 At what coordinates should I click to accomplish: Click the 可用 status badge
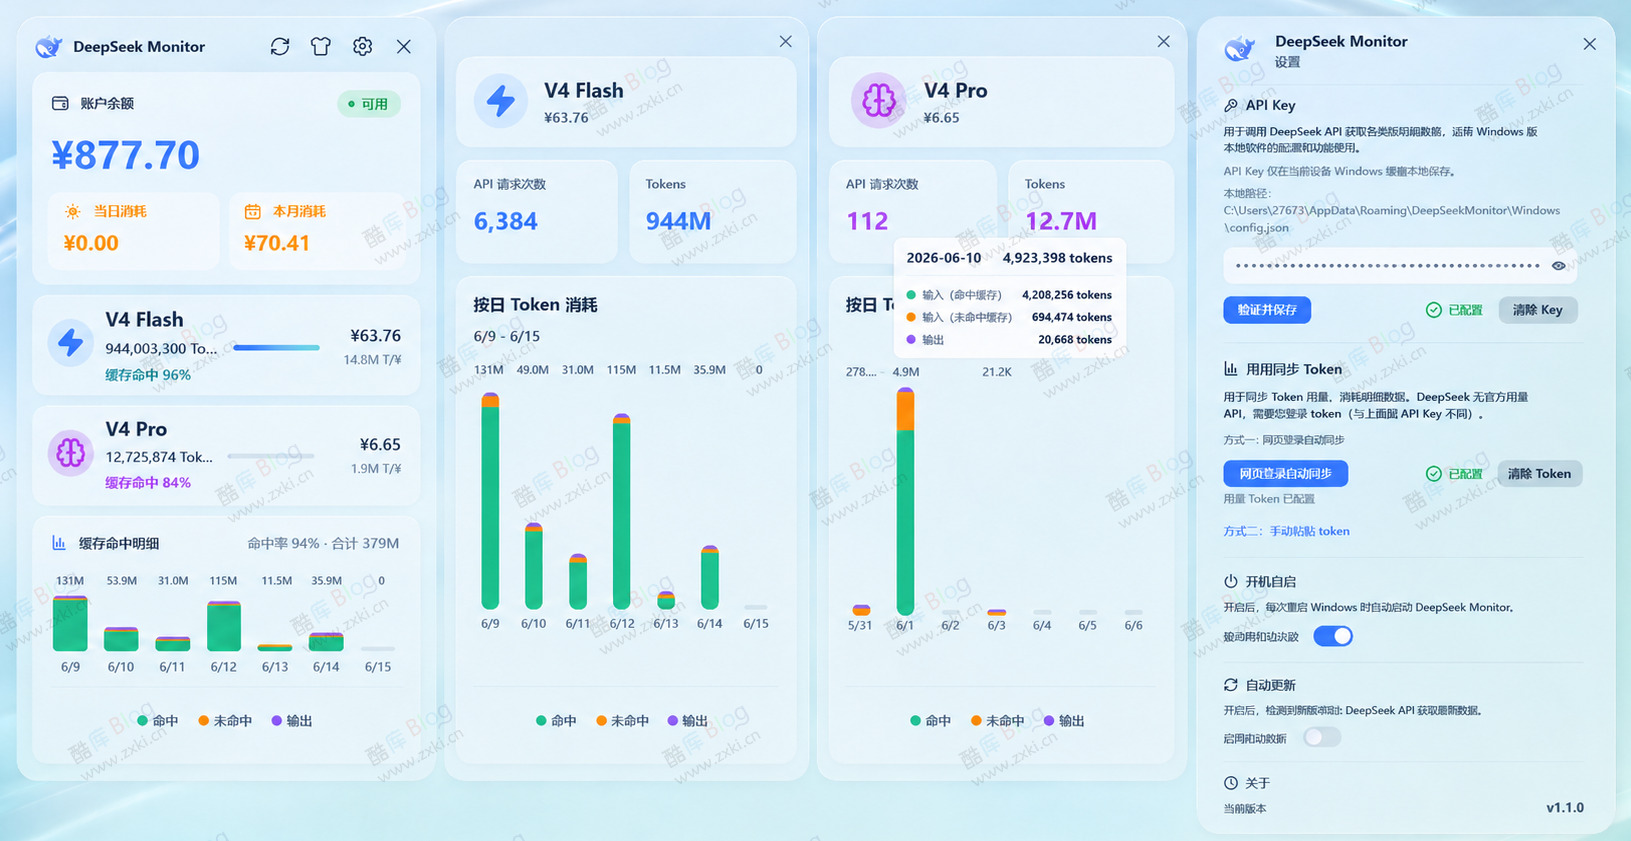coord(369,104)
